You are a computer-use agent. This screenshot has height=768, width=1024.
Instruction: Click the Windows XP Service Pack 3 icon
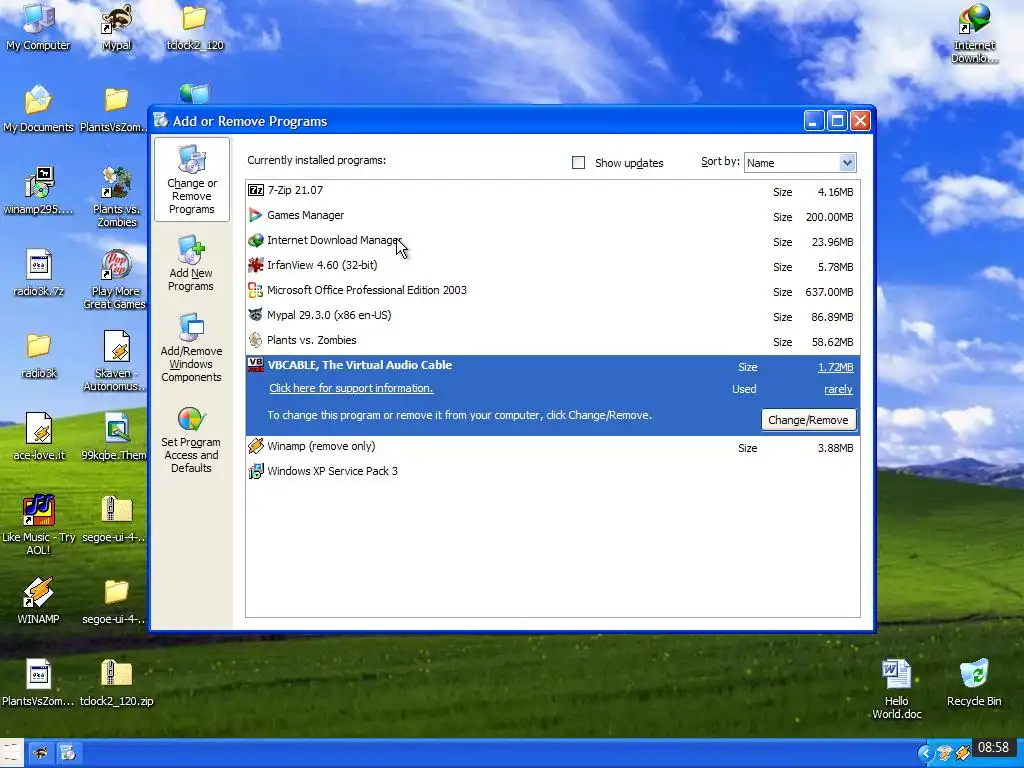pyautogui.click(x=255, y=471)
